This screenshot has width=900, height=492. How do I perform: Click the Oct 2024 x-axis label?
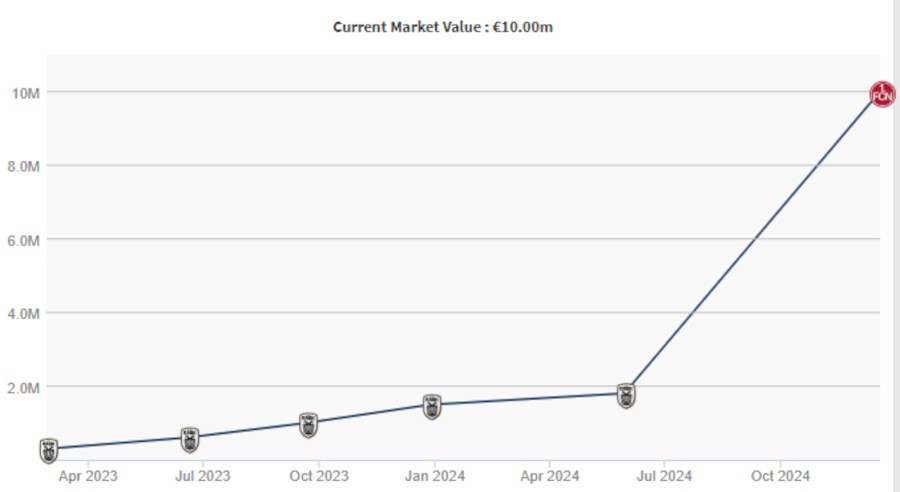[x=780, y=476]
